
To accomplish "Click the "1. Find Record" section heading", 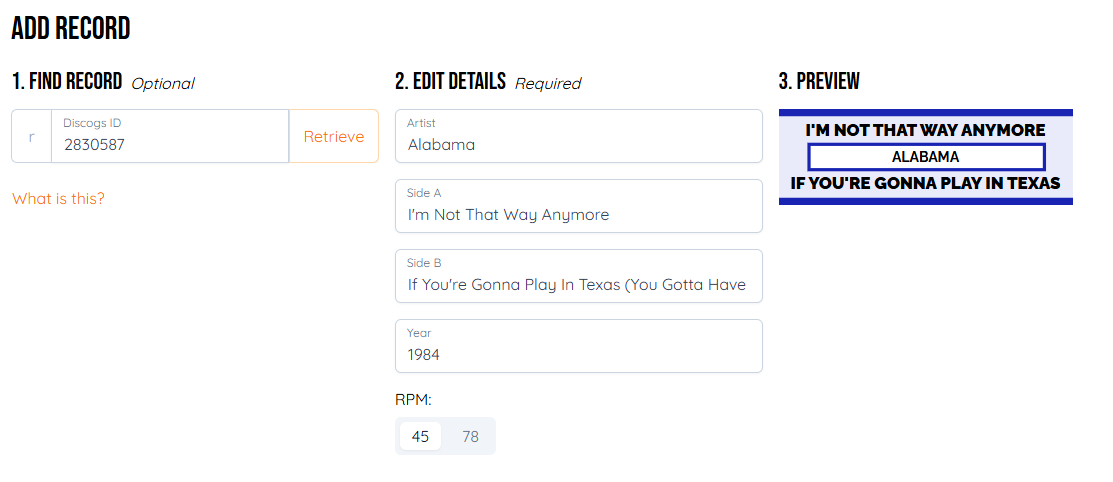I will coord(67,81).
